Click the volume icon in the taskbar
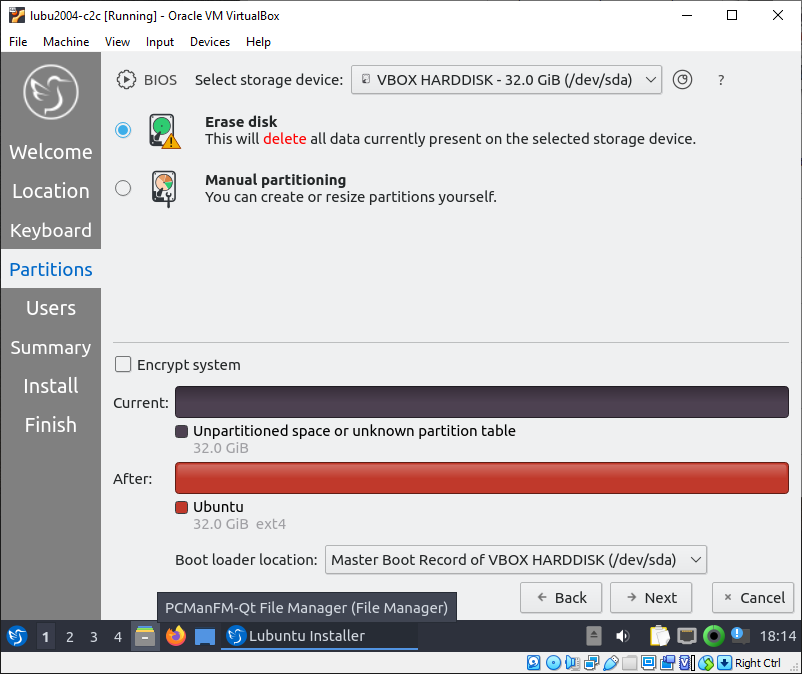The height and width of the screenshot is (674, 802). point(624,635)
